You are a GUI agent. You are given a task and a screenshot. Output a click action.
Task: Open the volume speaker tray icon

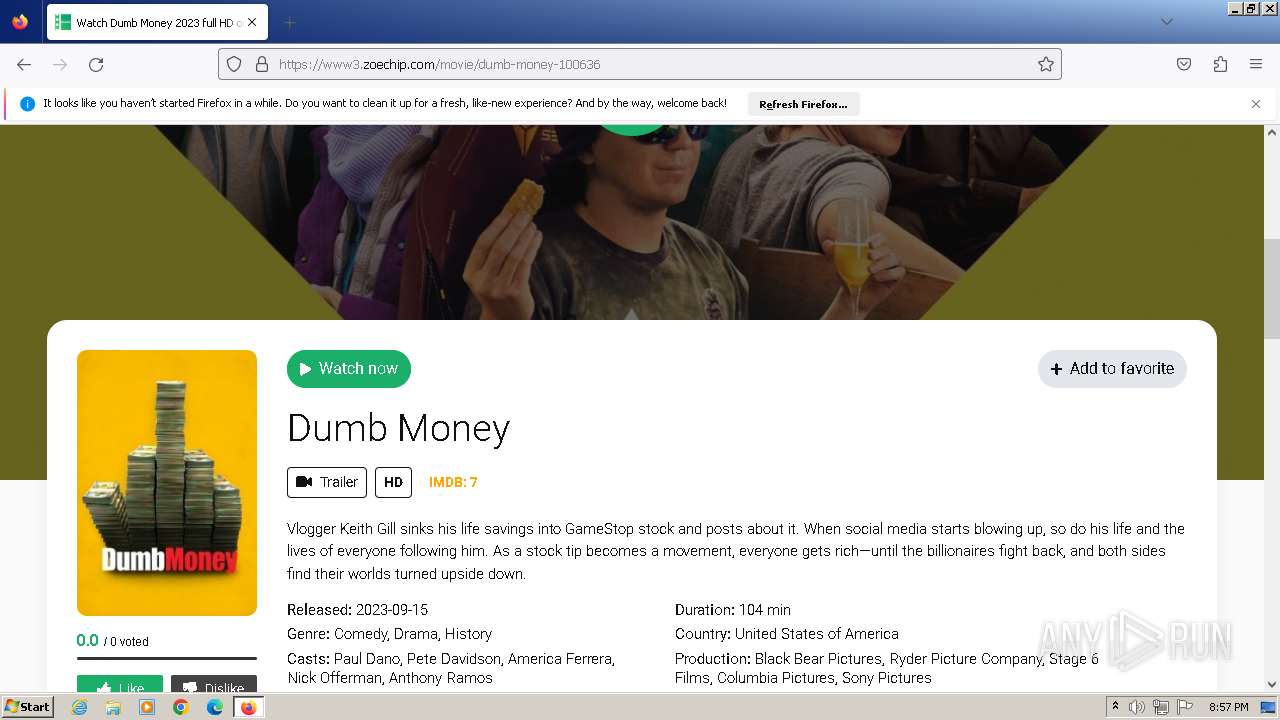click(x=1137, y=707)
